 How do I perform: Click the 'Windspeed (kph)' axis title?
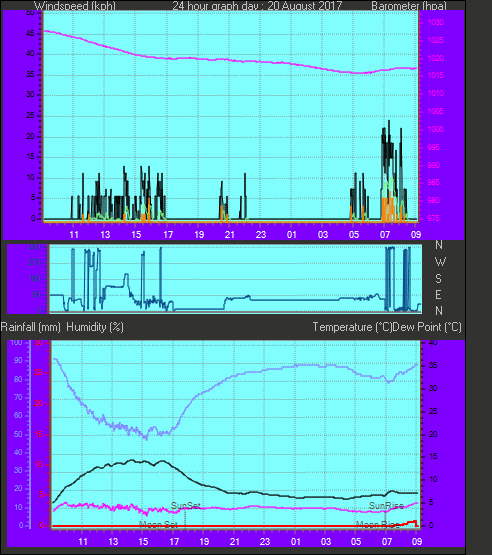(75, 6)
